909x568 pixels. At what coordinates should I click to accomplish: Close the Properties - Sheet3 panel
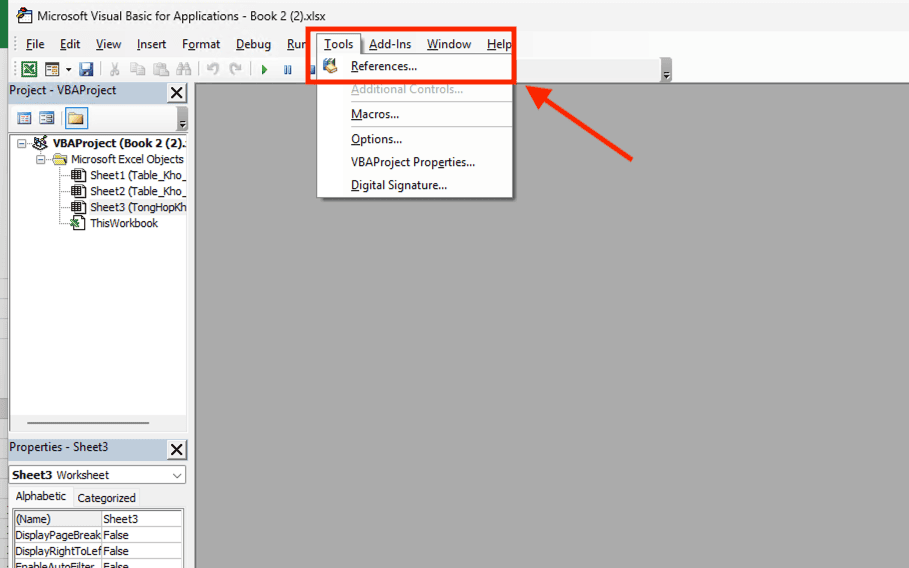(177, 449)
